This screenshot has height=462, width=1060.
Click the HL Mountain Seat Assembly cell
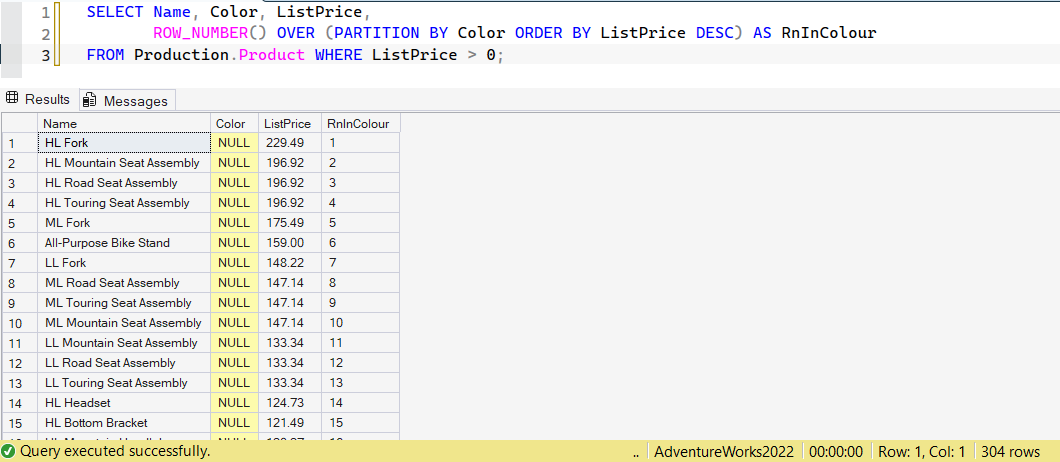coord(124,163)
